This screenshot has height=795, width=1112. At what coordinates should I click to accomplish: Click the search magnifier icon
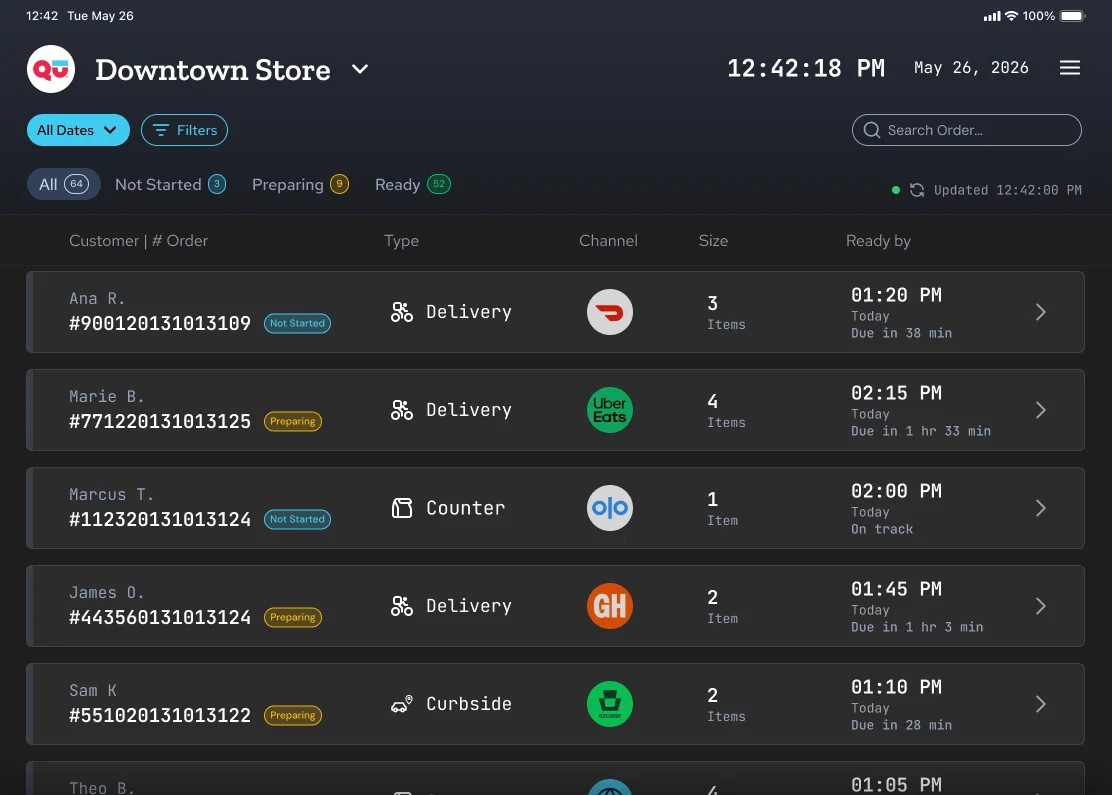[x=872, y=130]
